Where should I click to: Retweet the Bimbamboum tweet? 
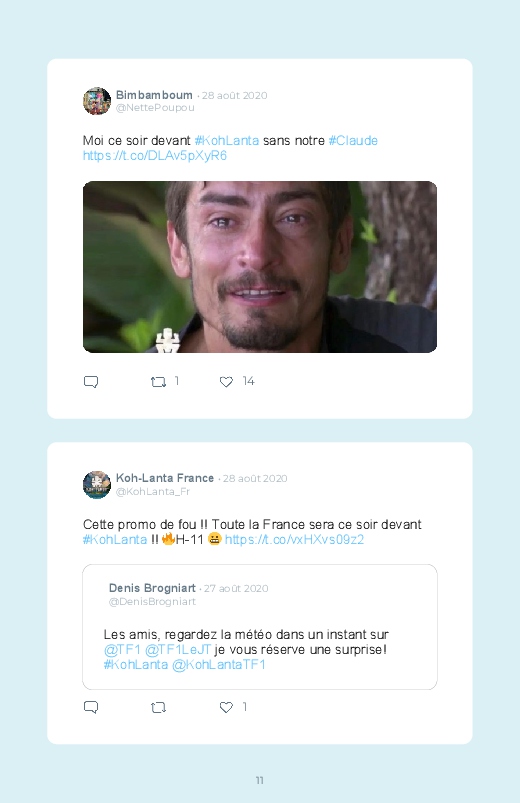(x=158, y=382)
